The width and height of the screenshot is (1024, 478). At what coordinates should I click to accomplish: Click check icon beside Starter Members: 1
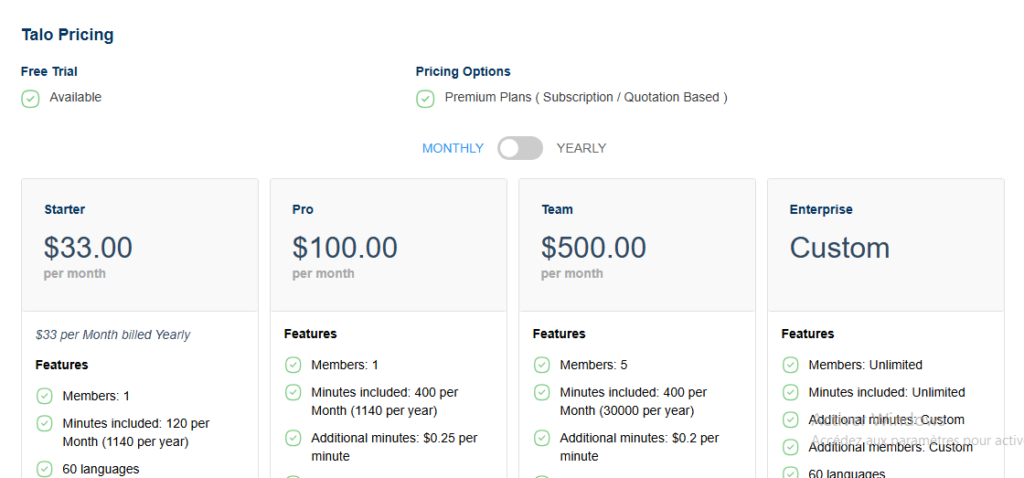45,396
